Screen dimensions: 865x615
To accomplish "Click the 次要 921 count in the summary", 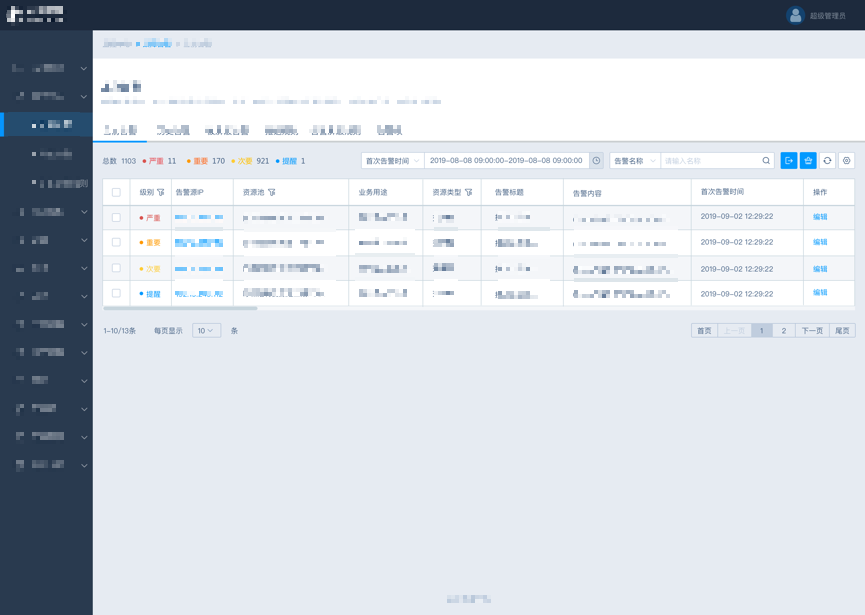I will 250,161.
